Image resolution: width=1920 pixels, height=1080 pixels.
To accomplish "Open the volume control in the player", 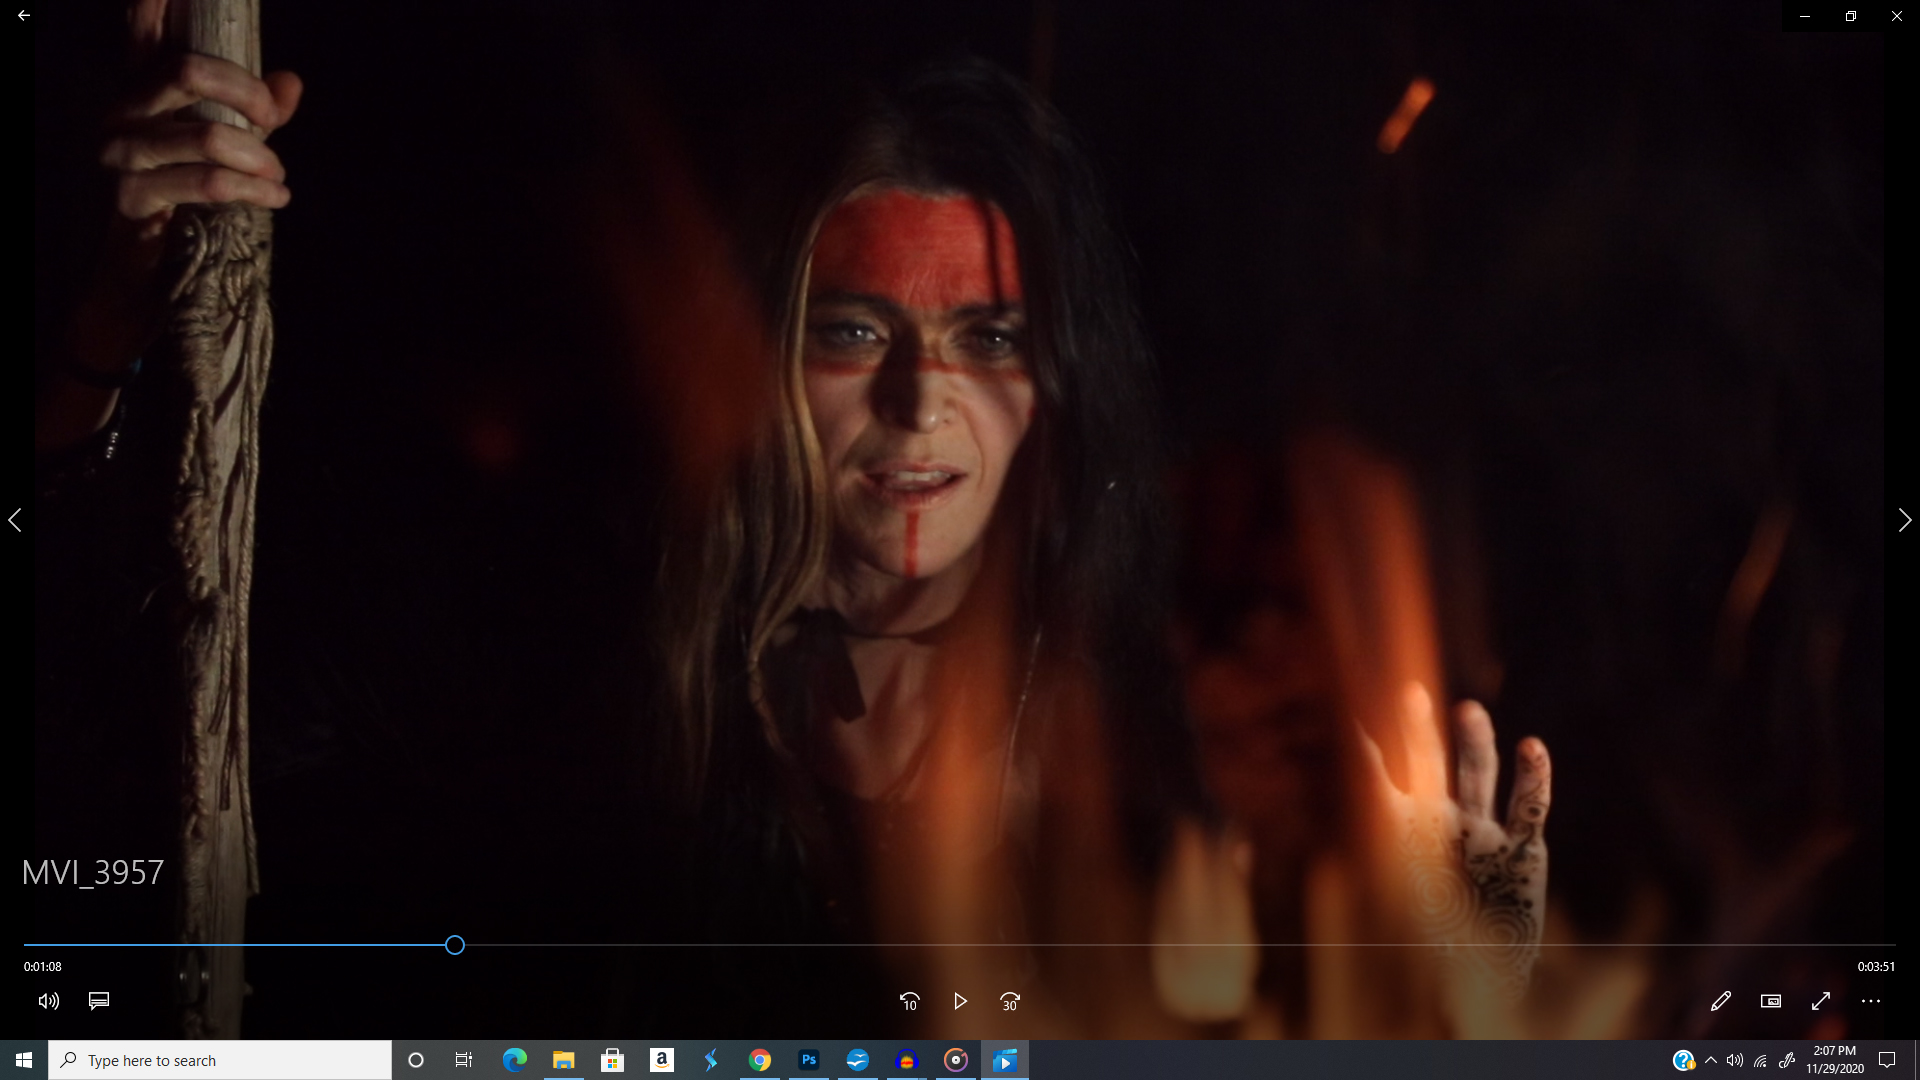I will [x=49, y=1001].
